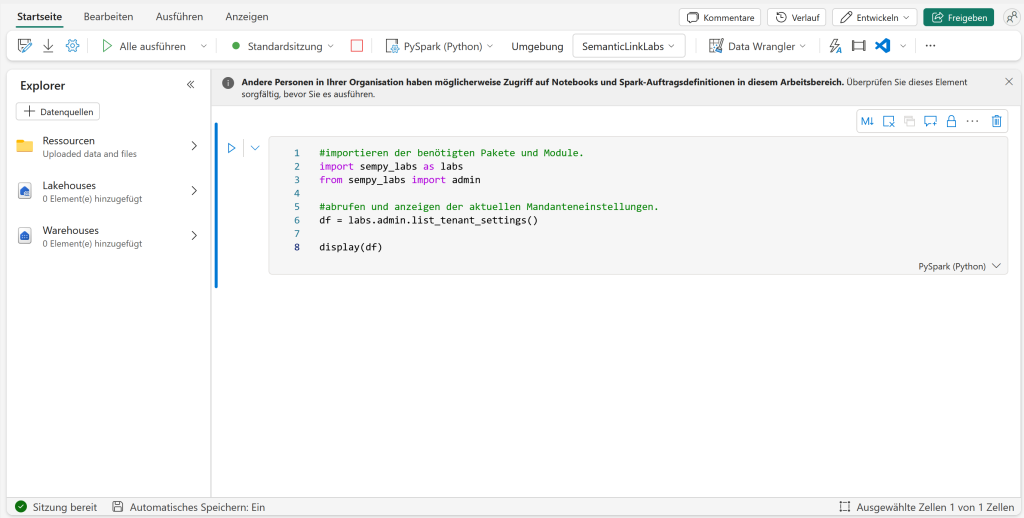Image resolution: width=1024 pixels, height=518 pixels.
Task: Convert cell to Markdown icon
Action: click(x=867, y=121)
